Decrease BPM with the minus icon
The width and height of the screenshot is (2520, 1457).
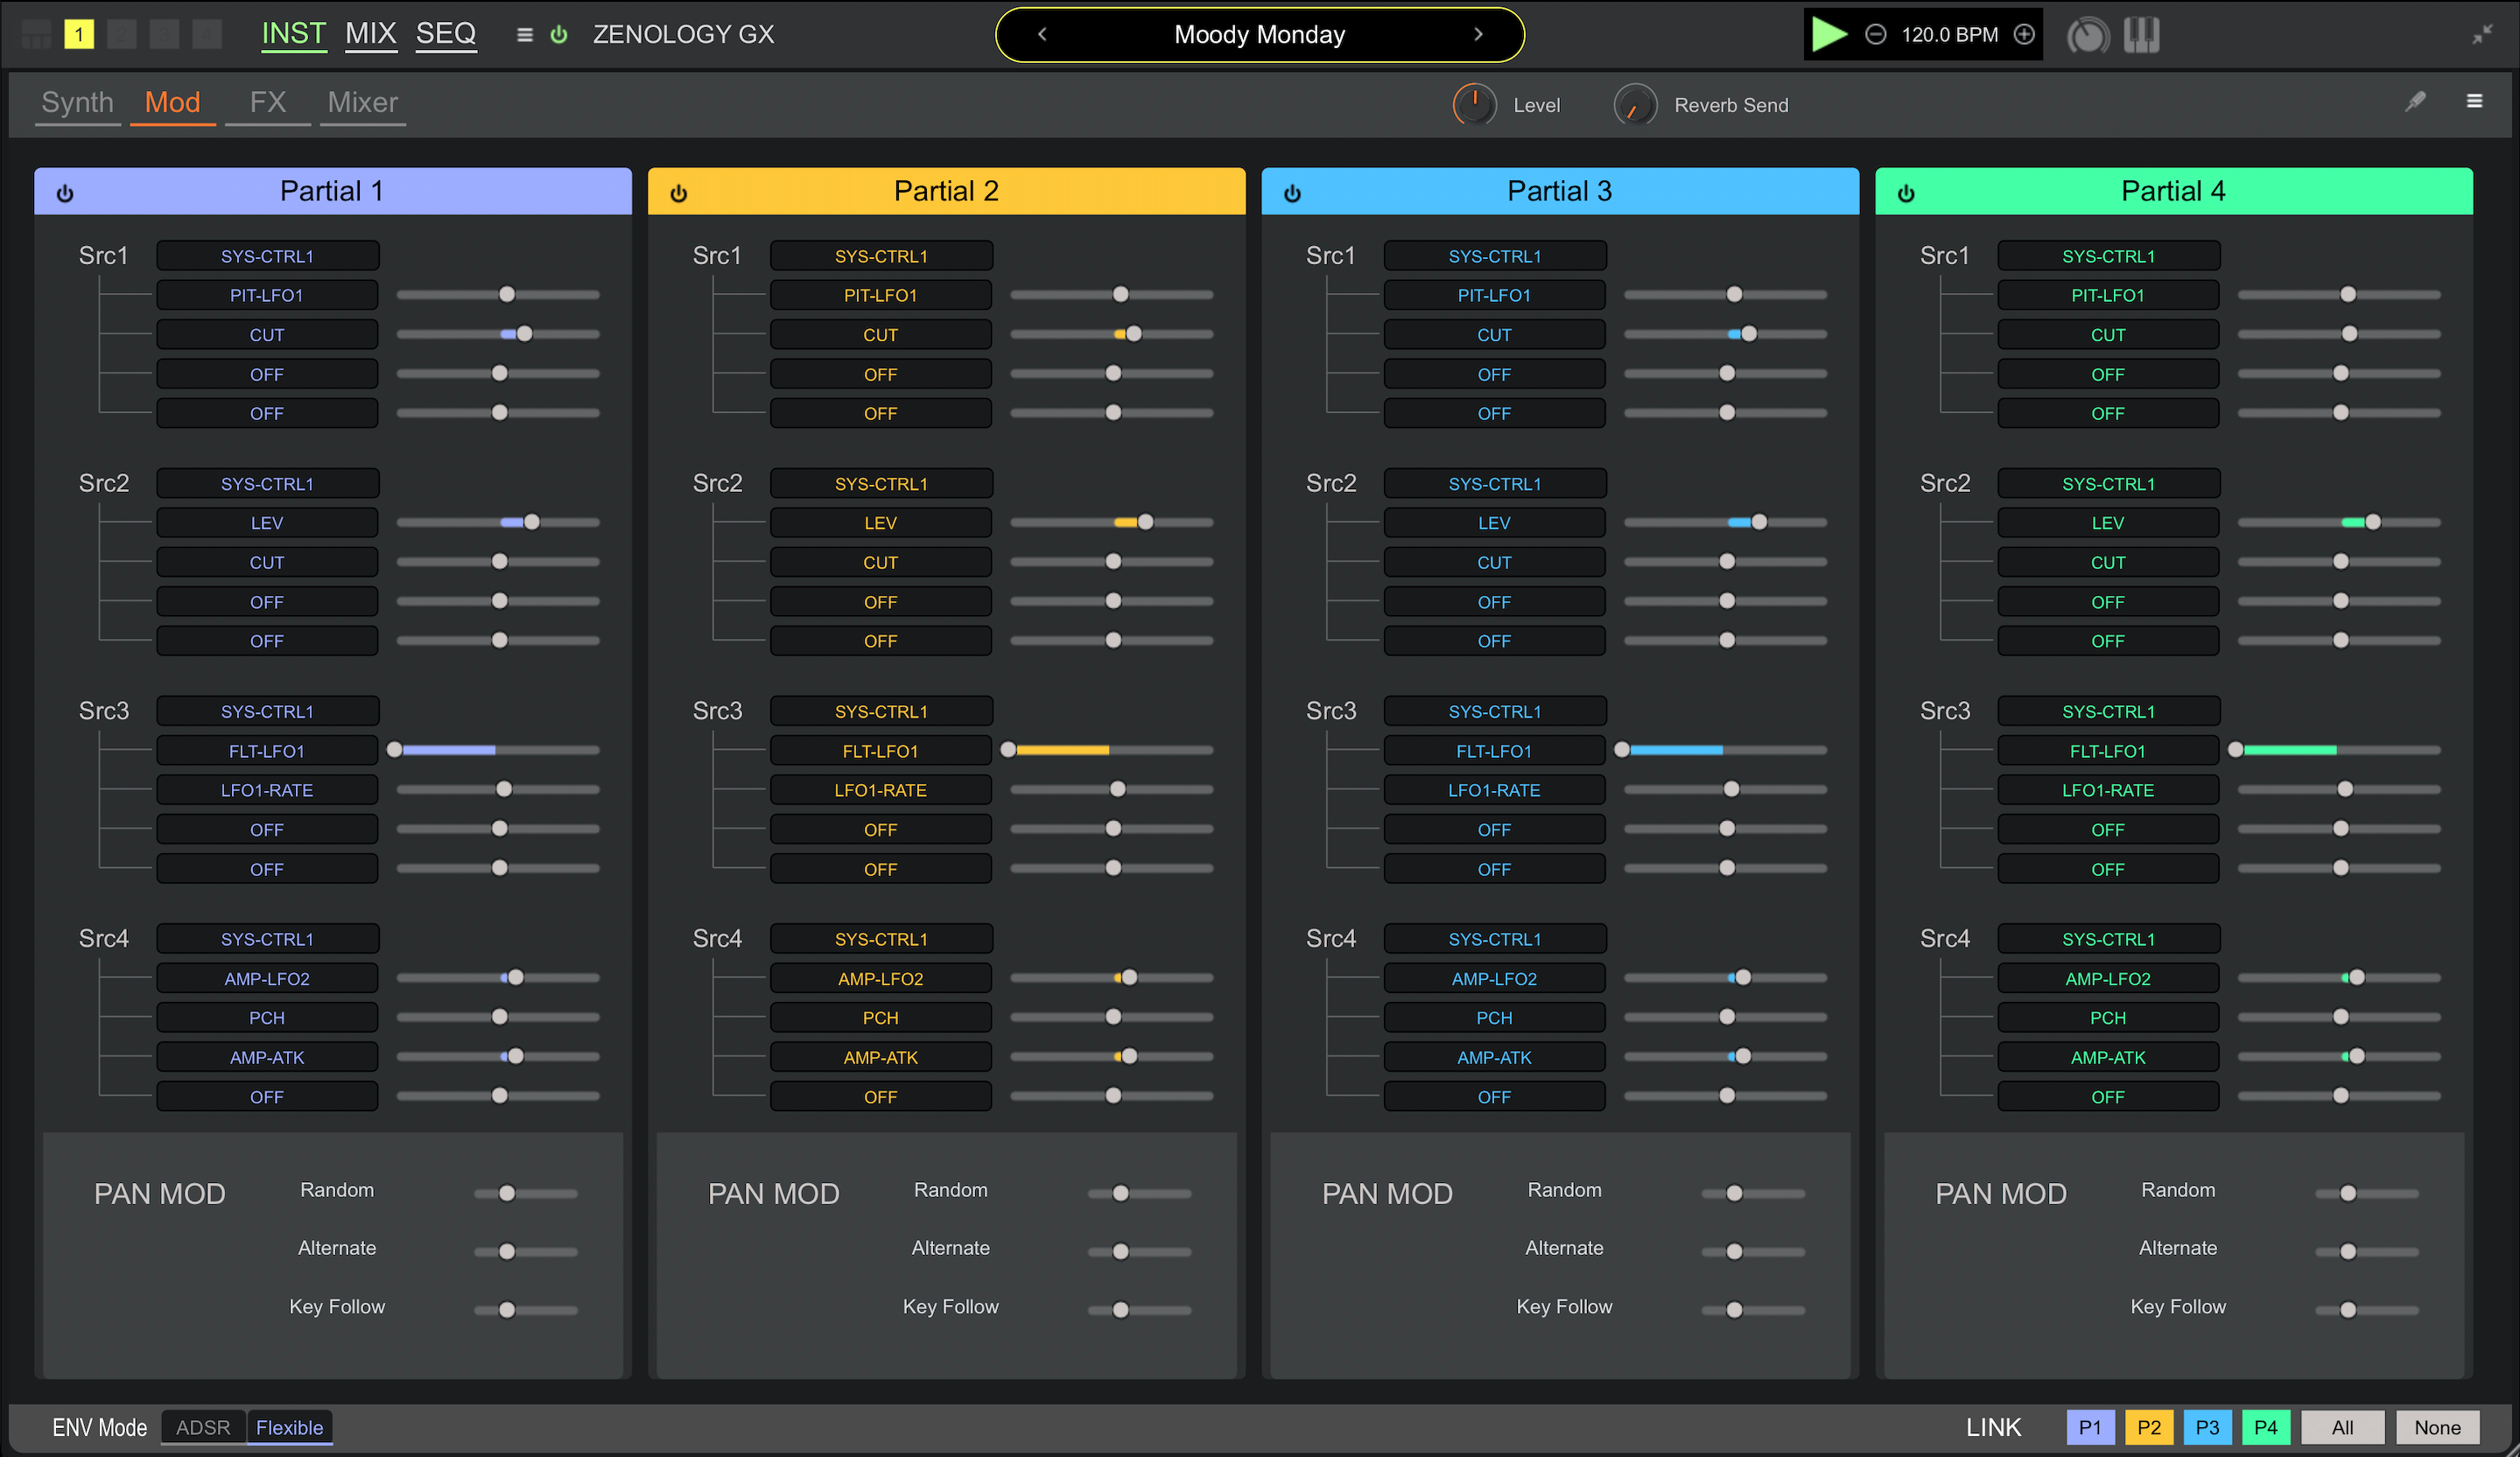(1876, 35)
